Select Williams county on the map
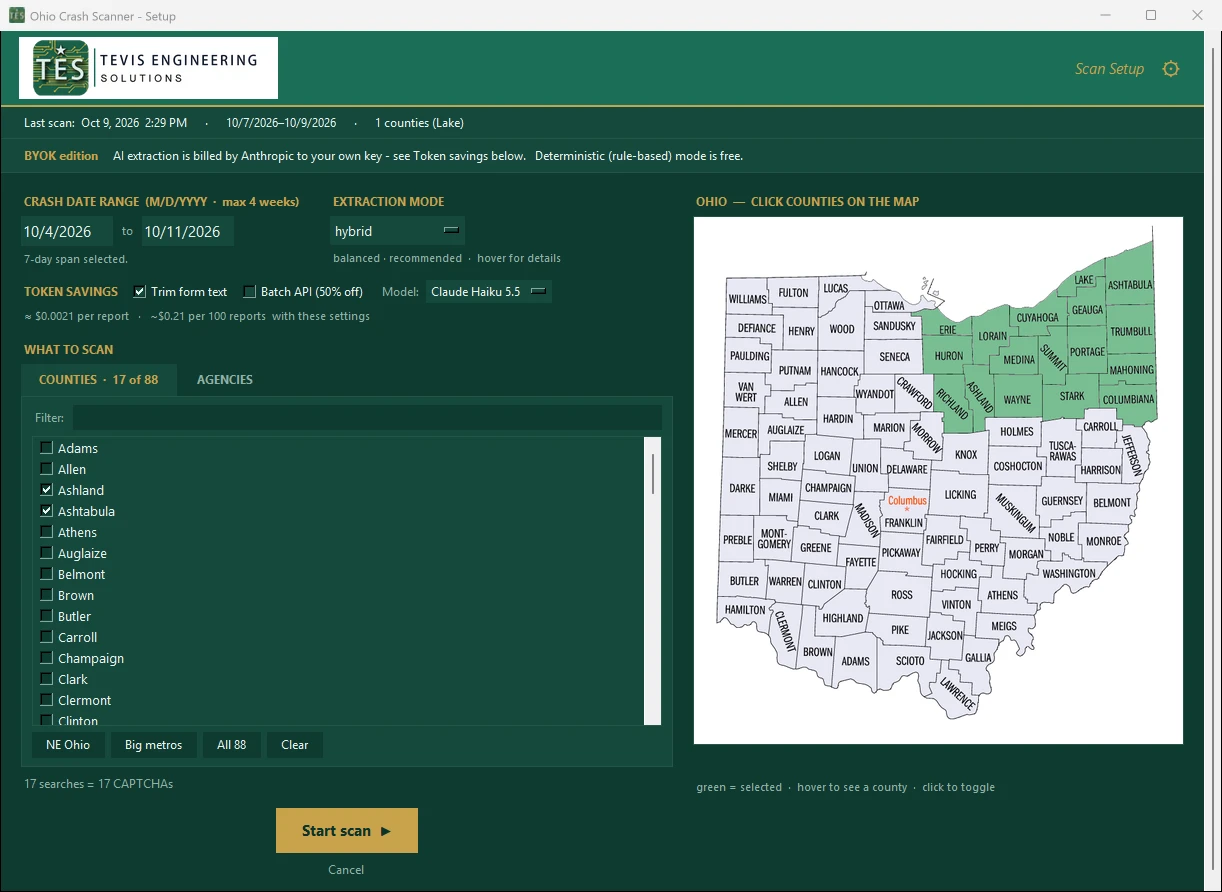 747,299
